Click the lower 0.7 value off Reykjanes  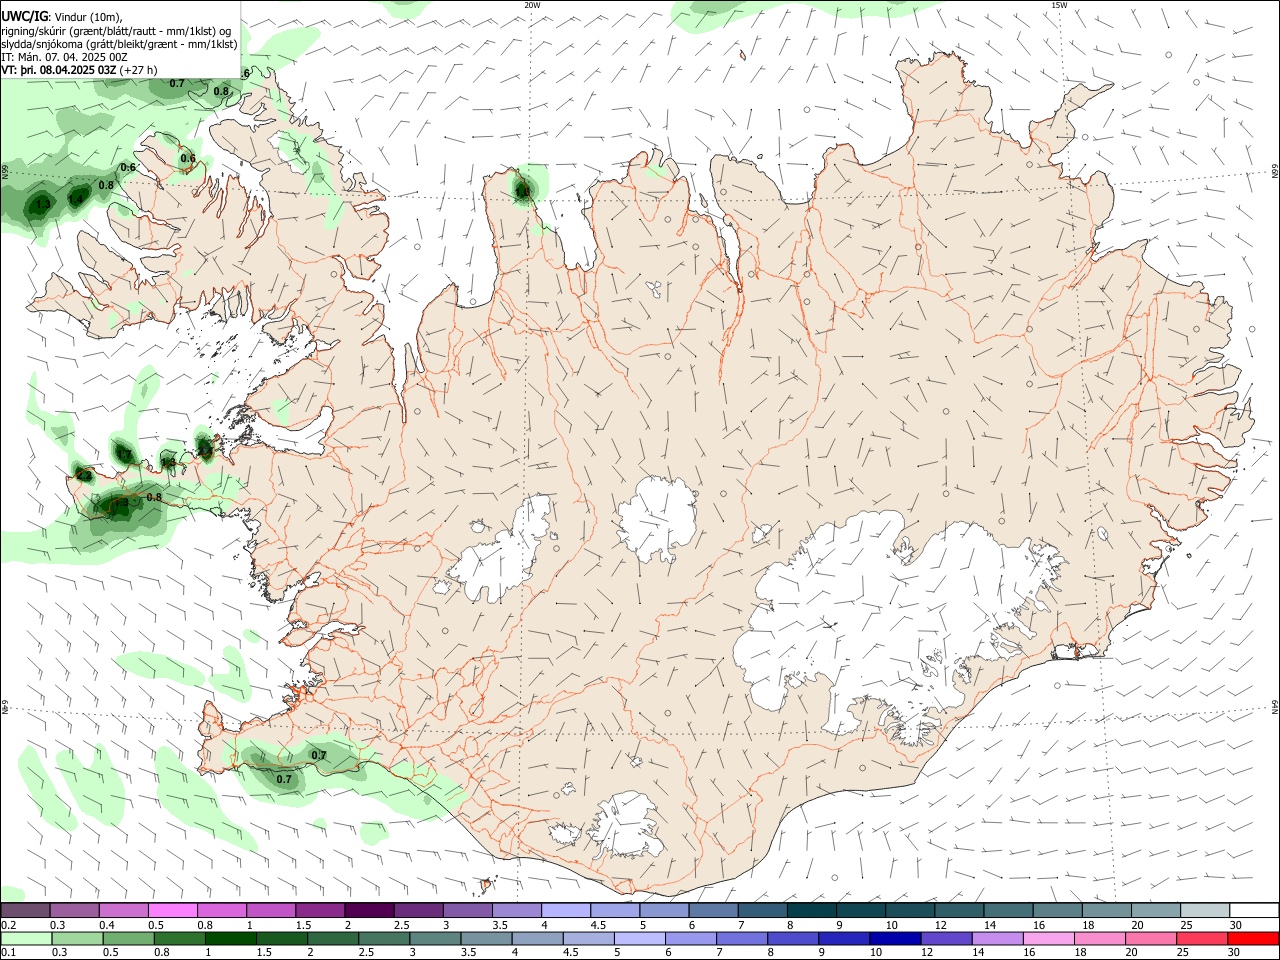(x=284, y=779)
